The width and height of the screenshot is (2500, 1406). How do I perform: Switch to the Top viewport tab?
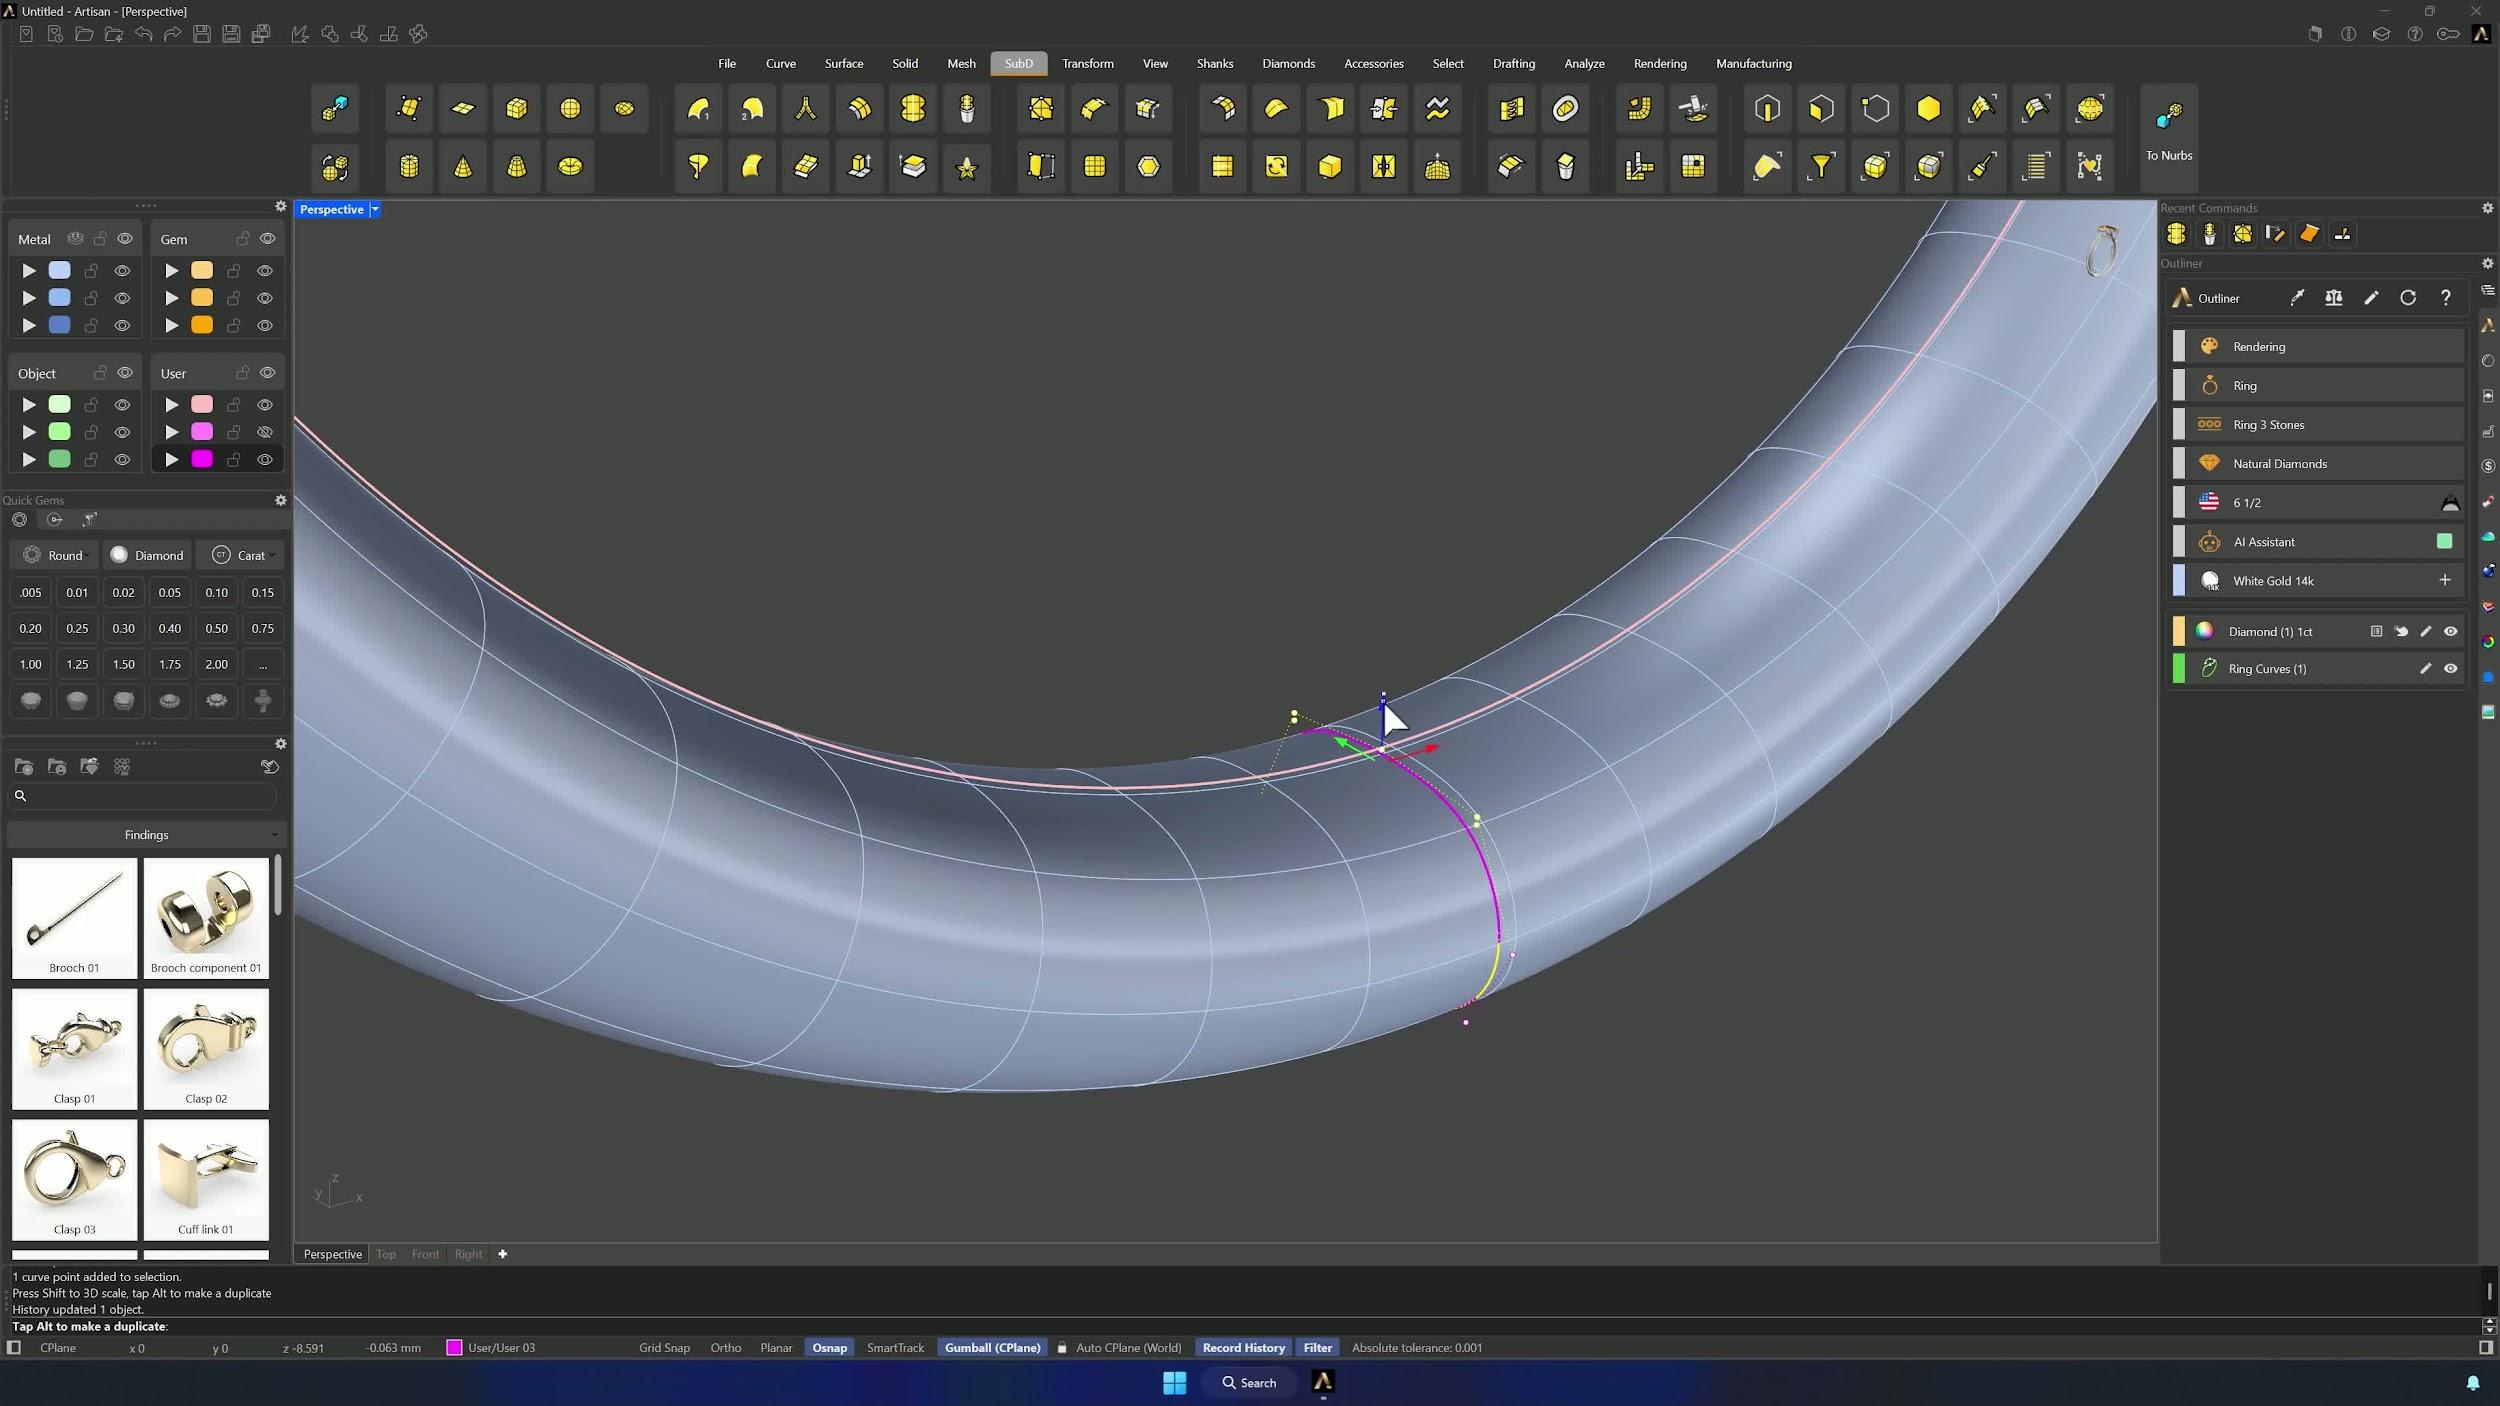point(386,1254)
